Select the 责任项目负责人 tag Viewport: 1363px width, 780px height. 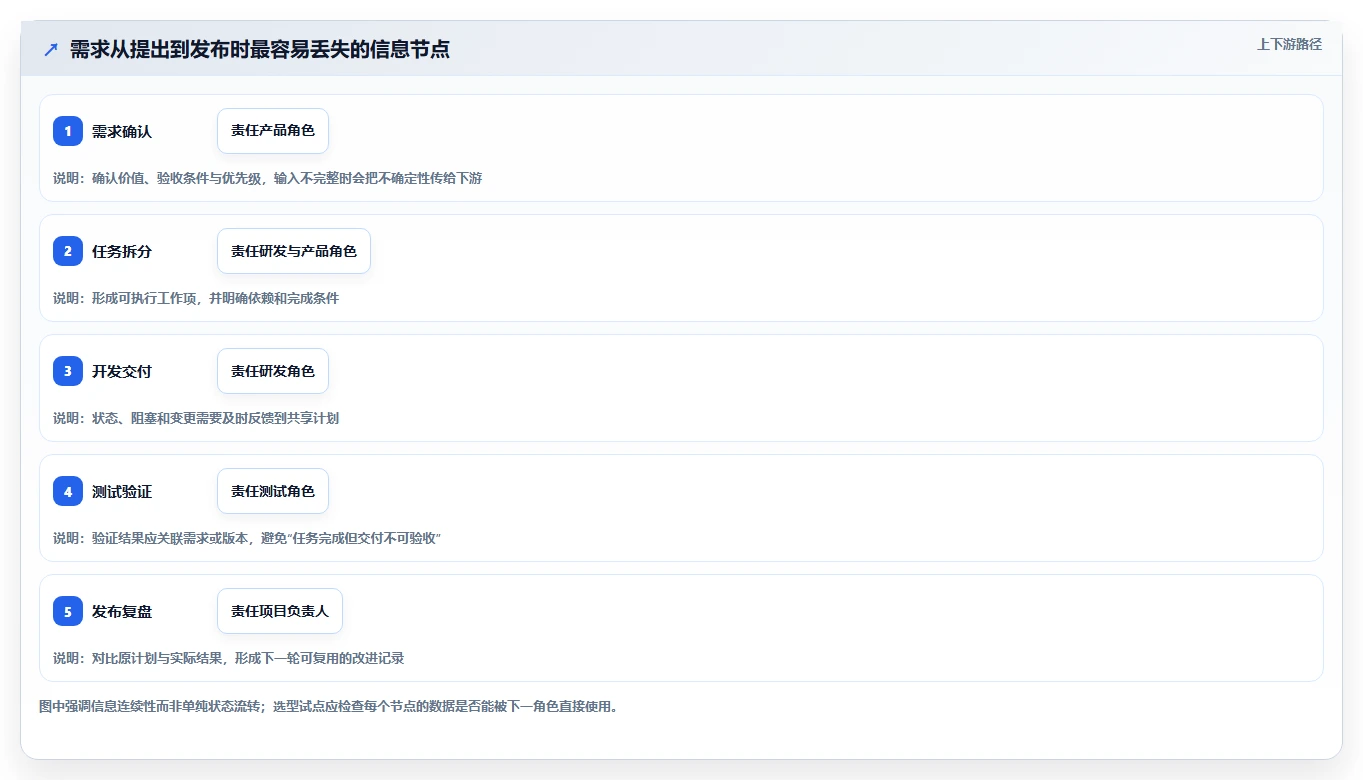[280, 611]
